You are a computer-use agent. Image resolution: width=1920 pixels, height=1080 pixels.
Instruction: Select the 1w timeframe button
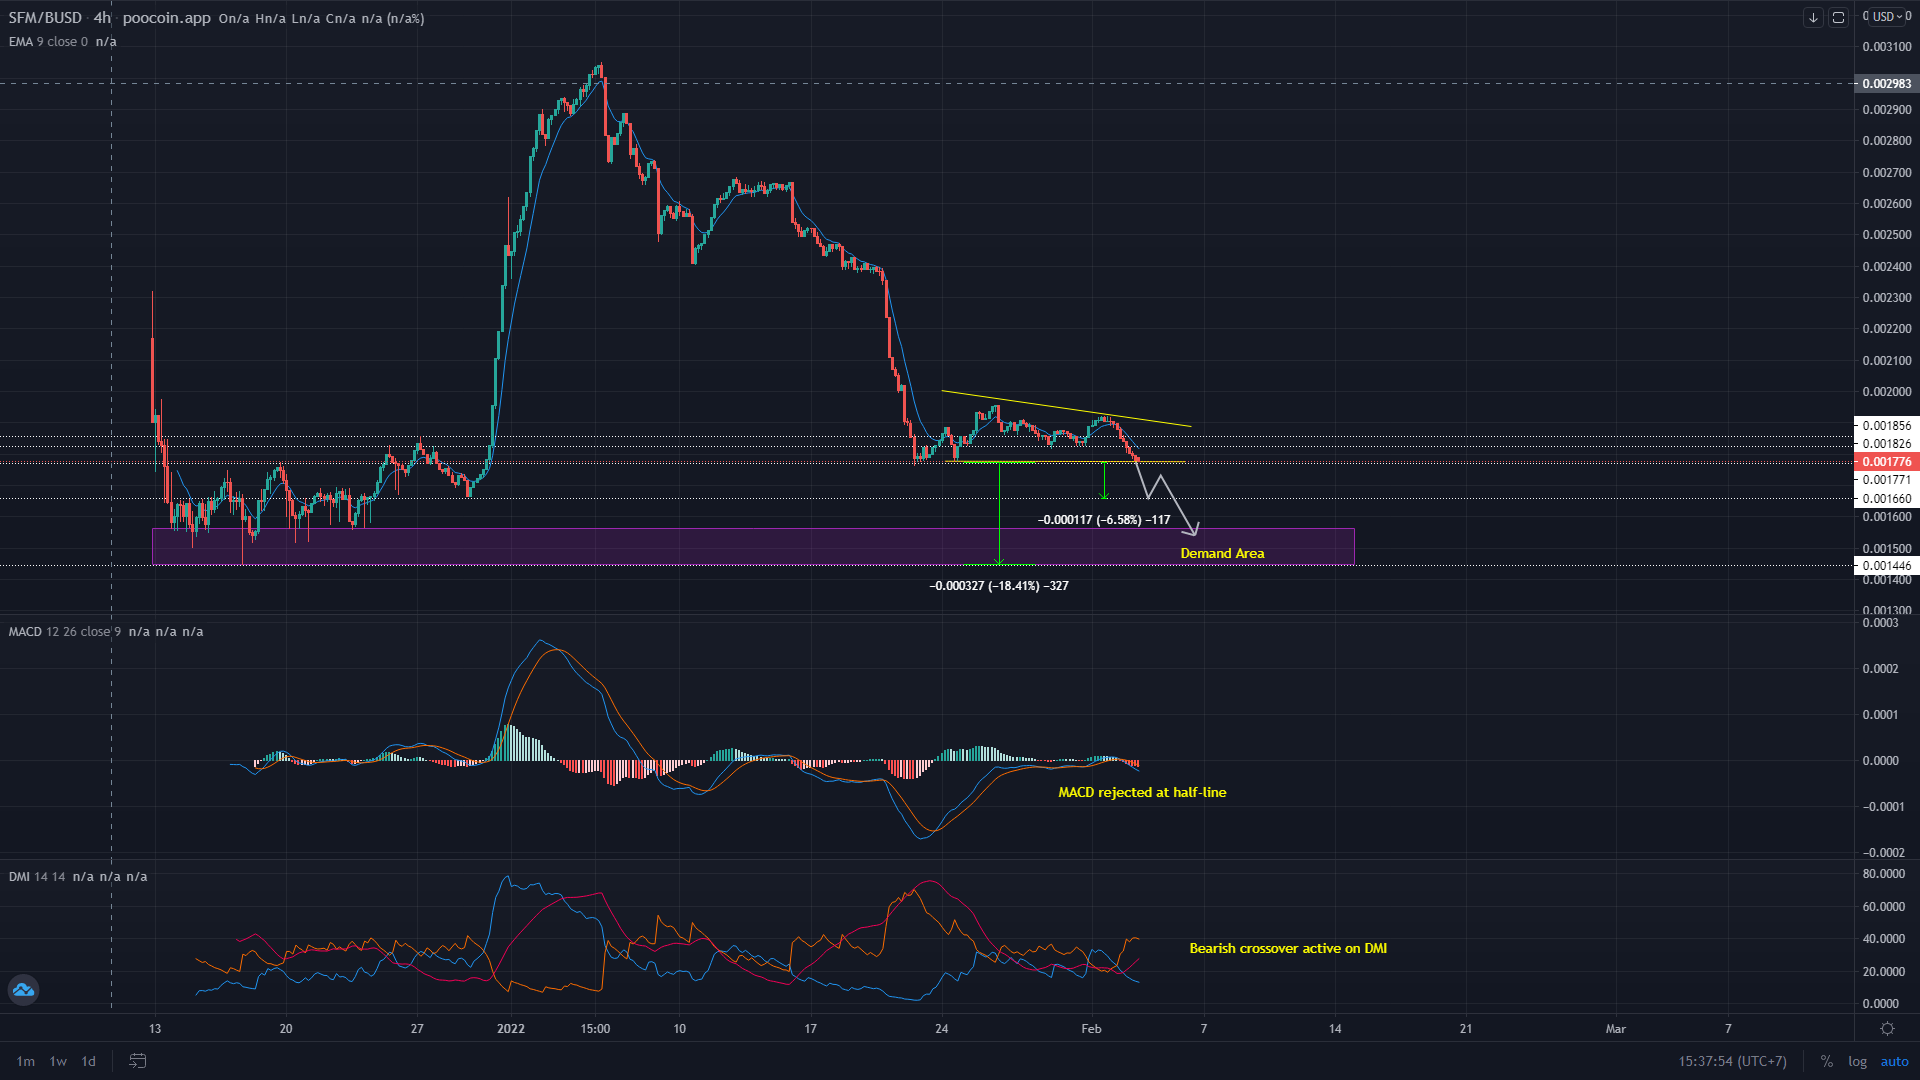click(56, 1062)
